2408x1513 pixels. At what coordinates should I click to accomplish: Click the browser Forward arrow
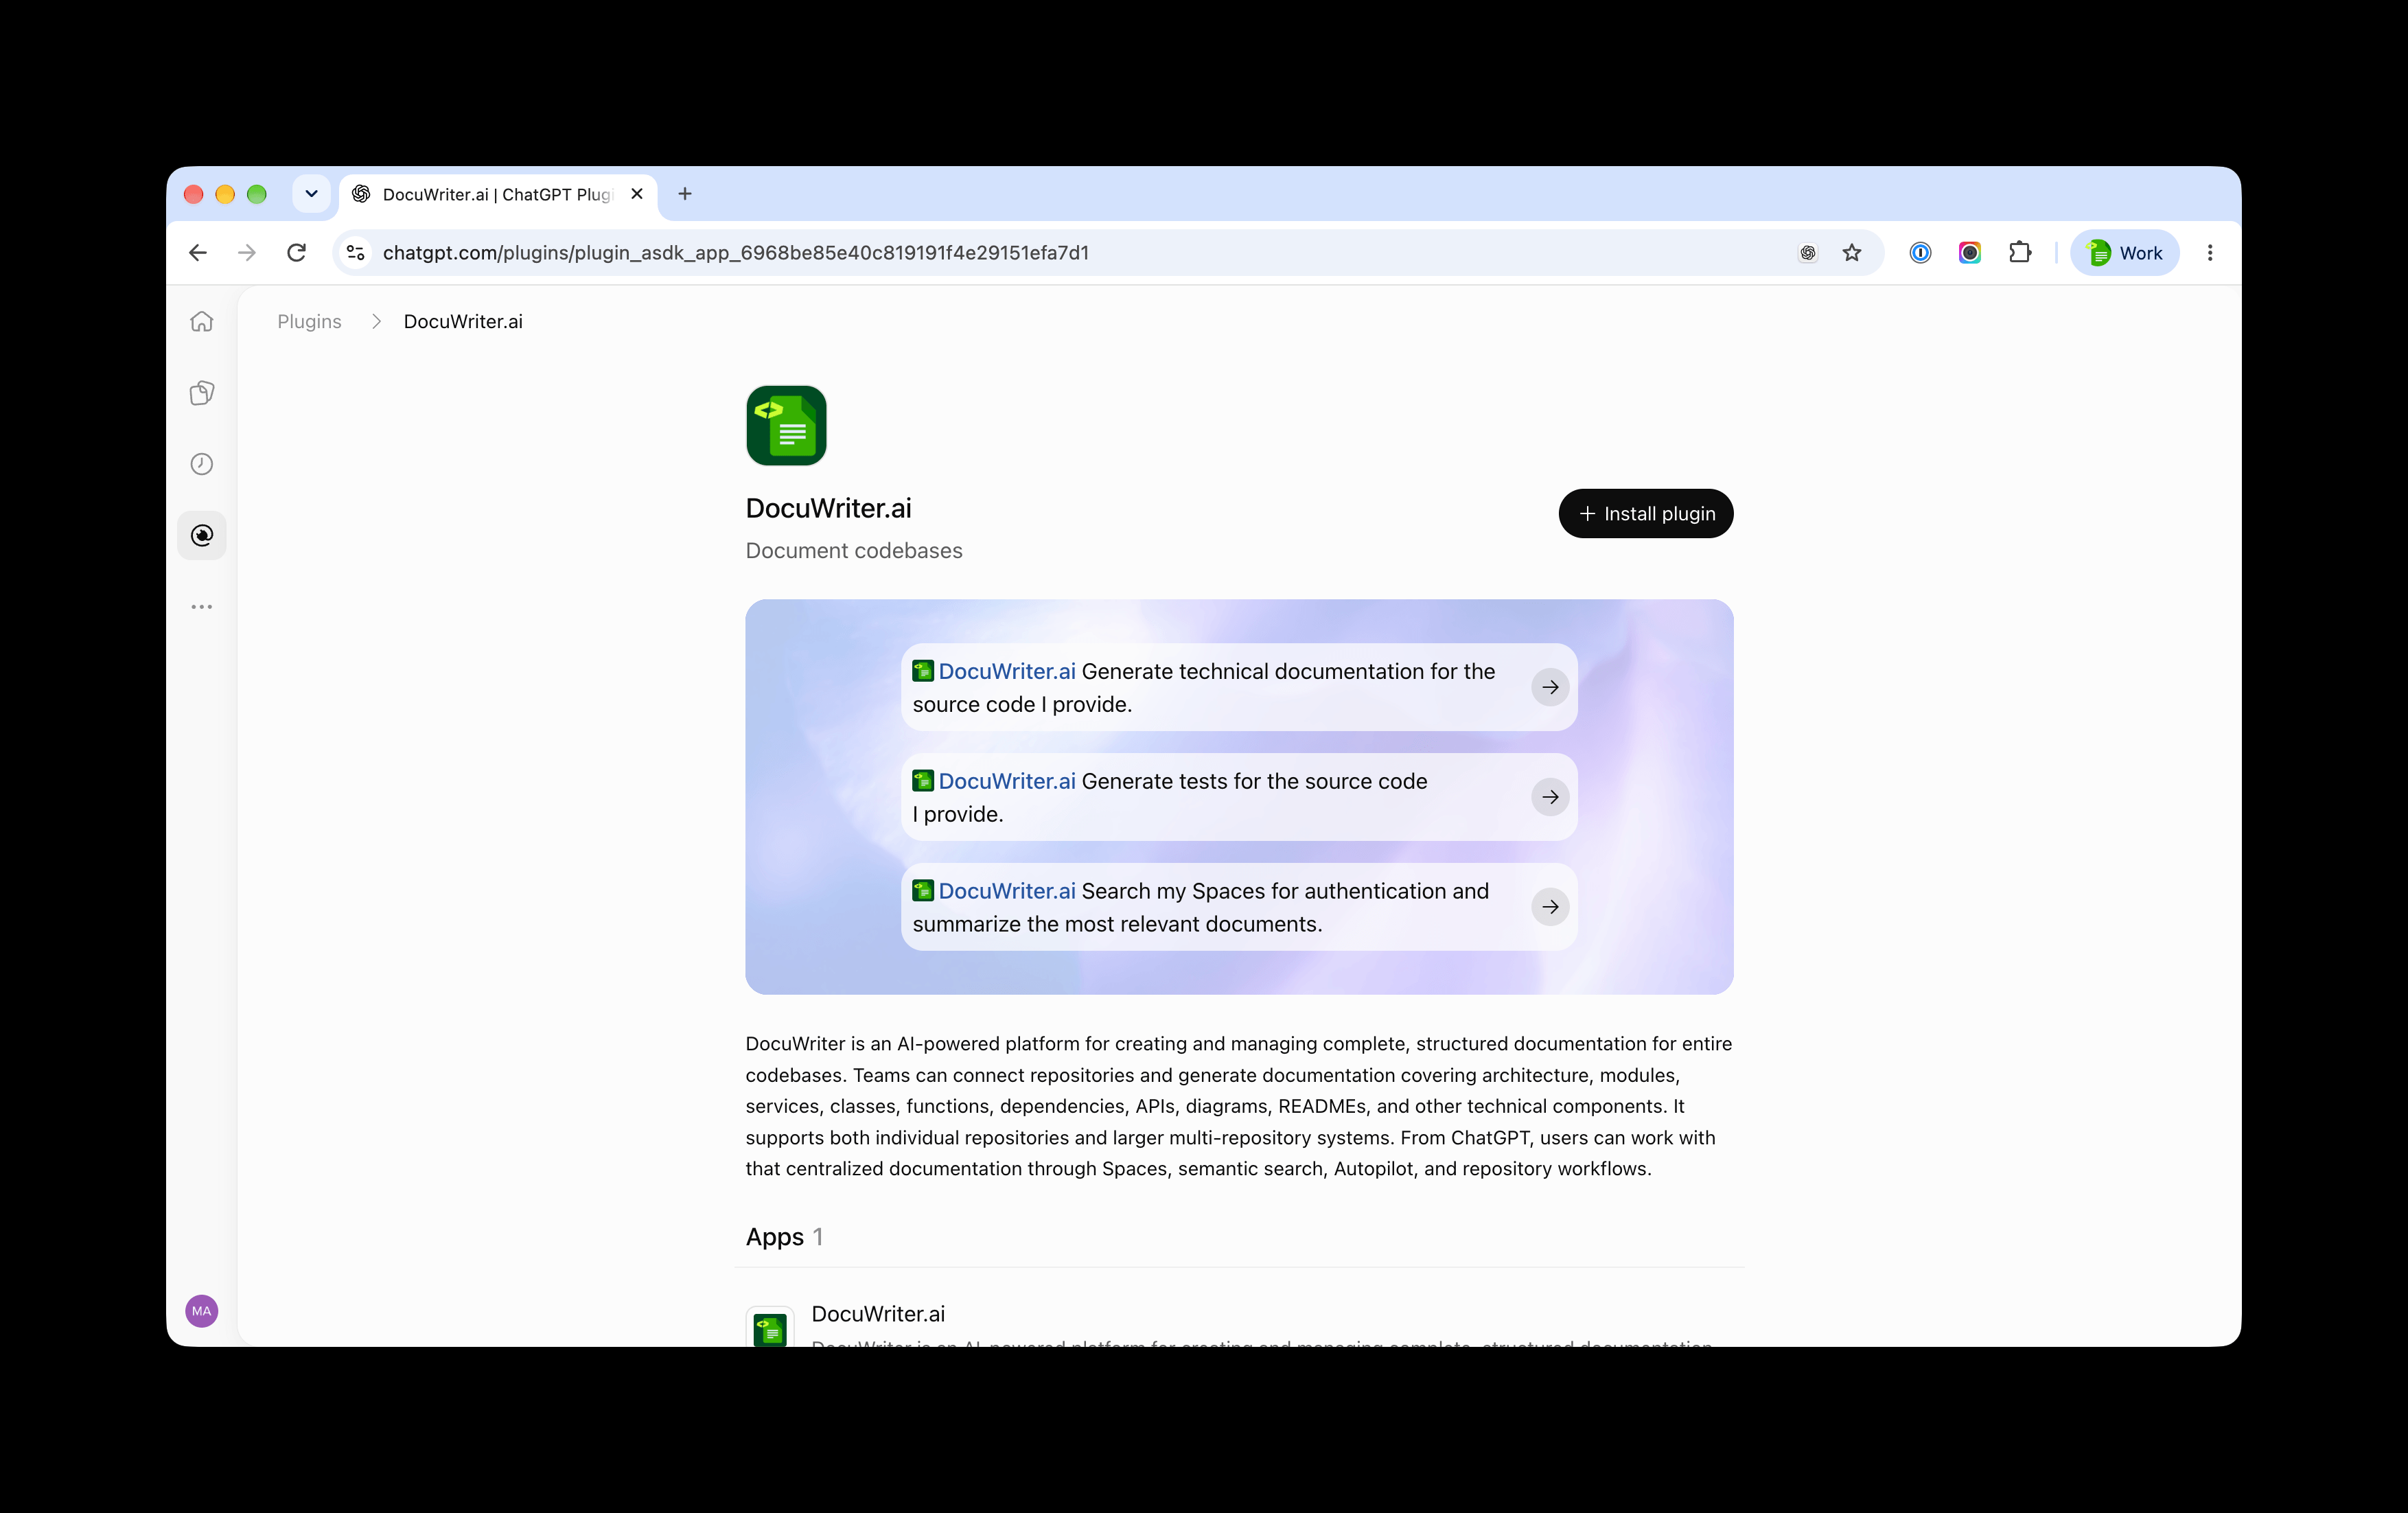point(247,253)
